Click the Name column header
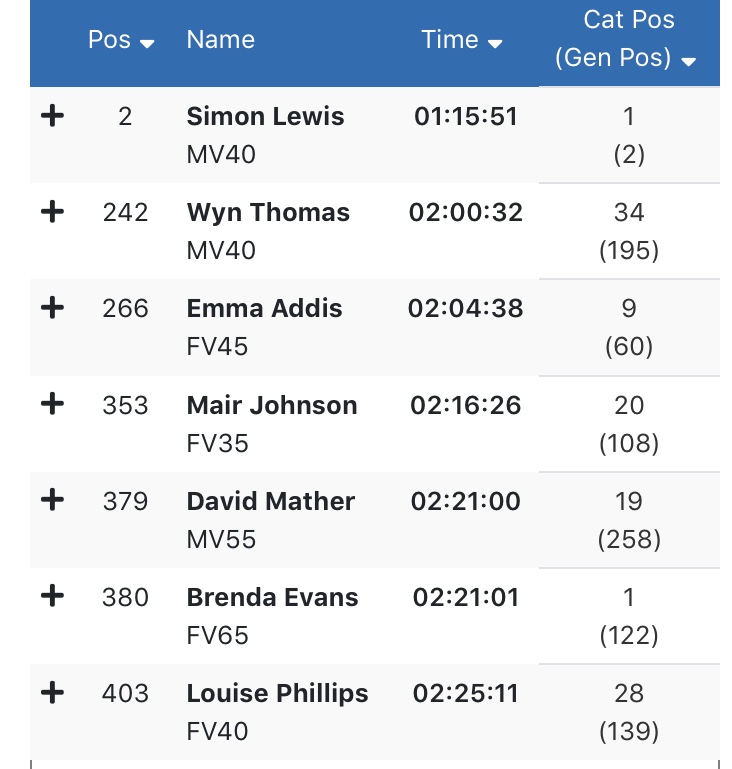This screenshot has width=732, height=769. [x=220, y=40]
